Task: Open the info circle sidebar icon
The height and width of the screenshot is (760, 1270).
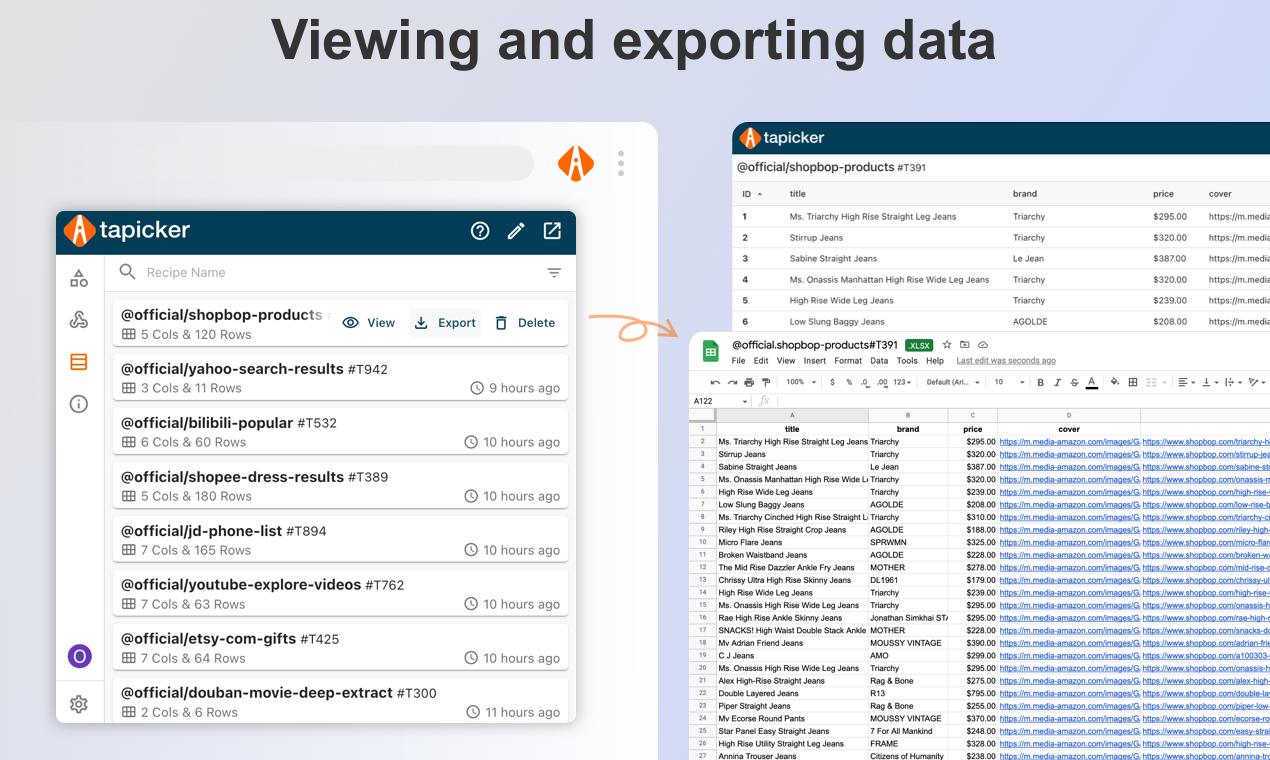Action: click(x=79, y=404)
